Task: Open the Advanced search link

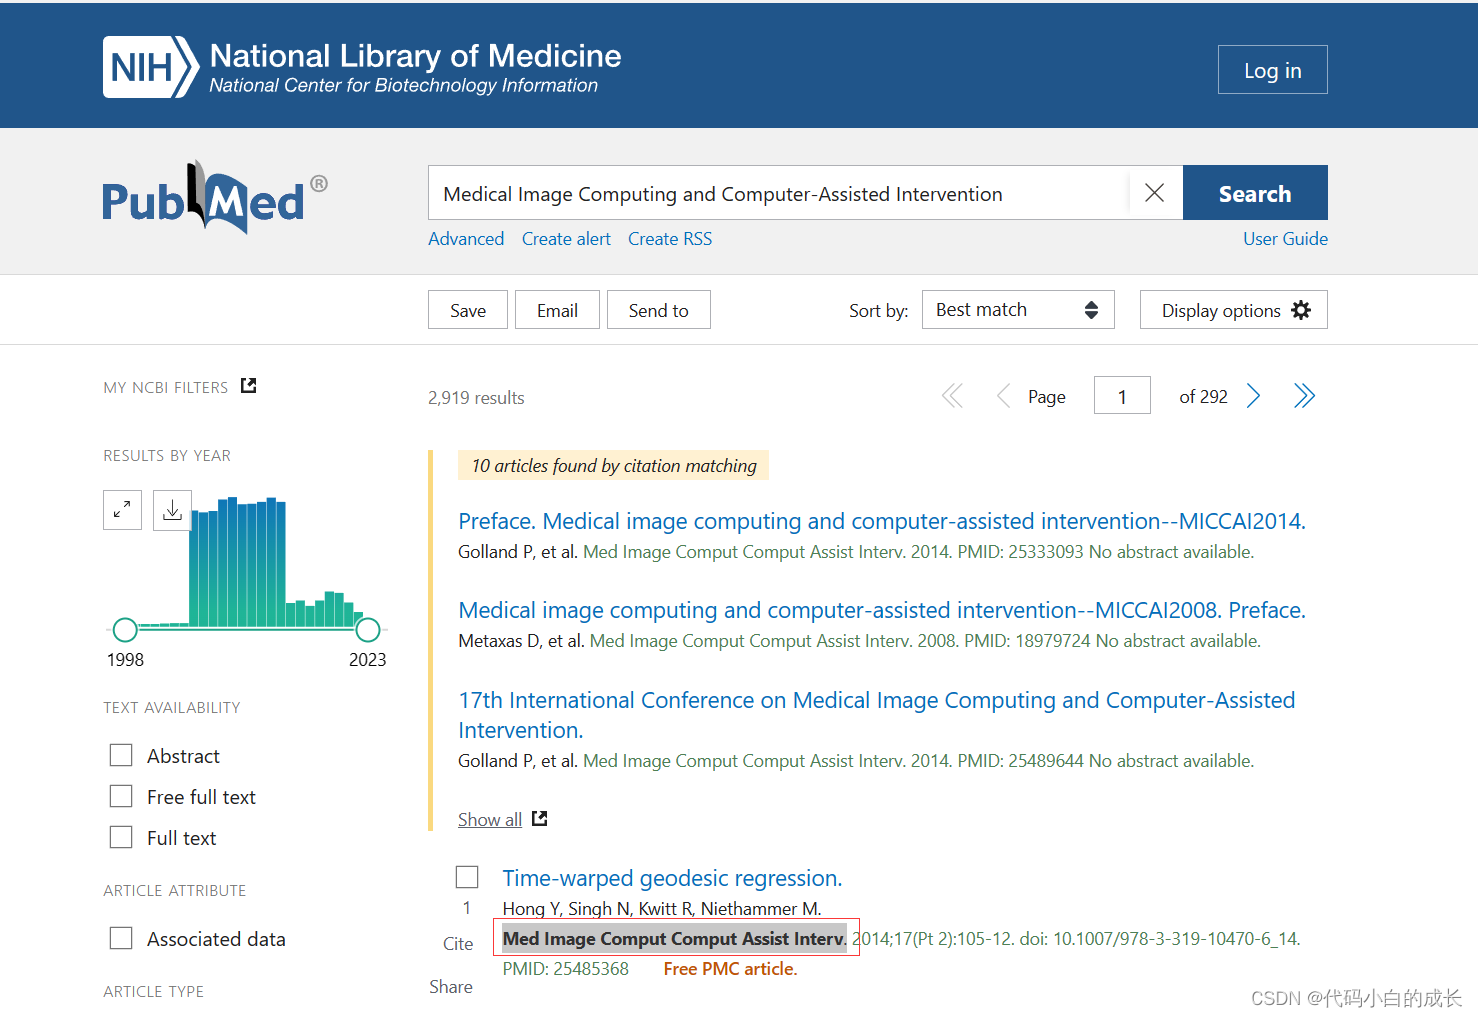Action: pyautogui.click(x=466, y=239)
